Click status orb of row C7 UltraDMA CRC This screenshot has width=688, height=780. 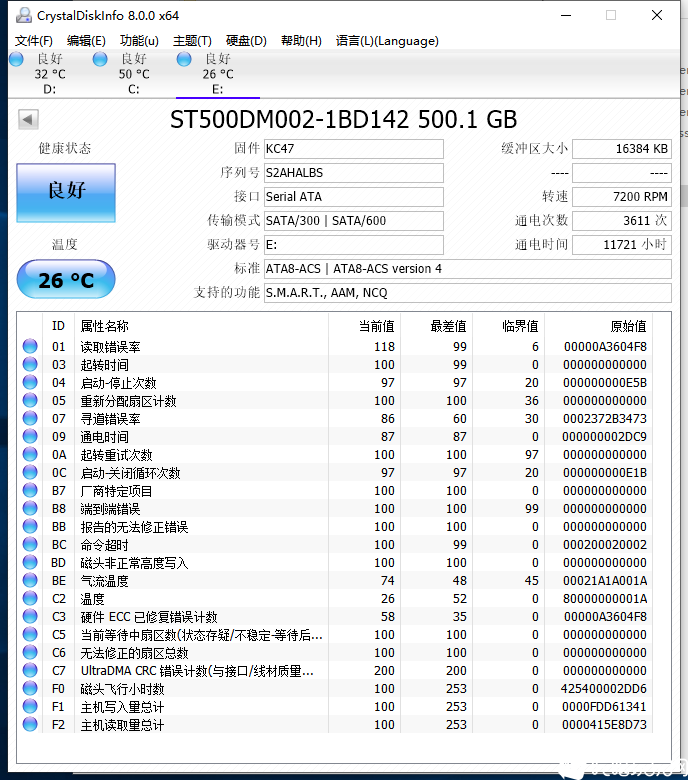pyautogui.click(x=30, y=670)
